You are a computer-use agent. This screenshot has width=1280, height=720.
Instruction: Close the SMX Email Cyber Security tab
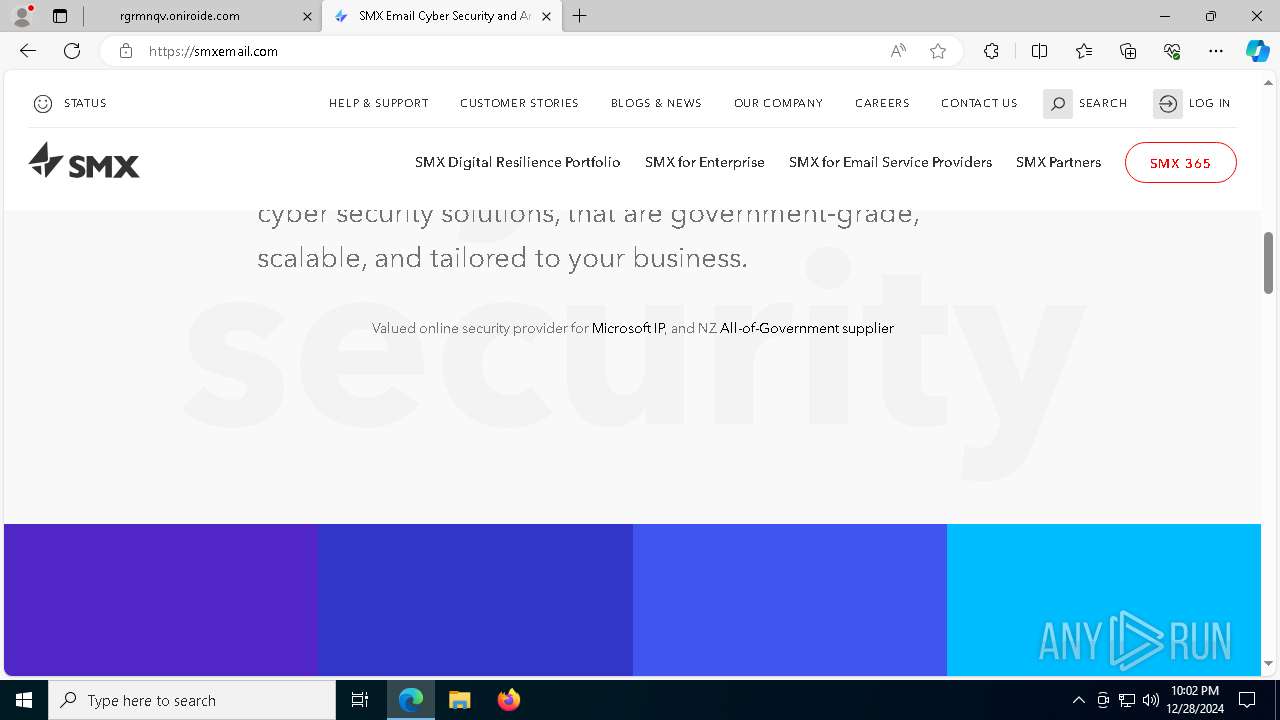click(546, 16)
